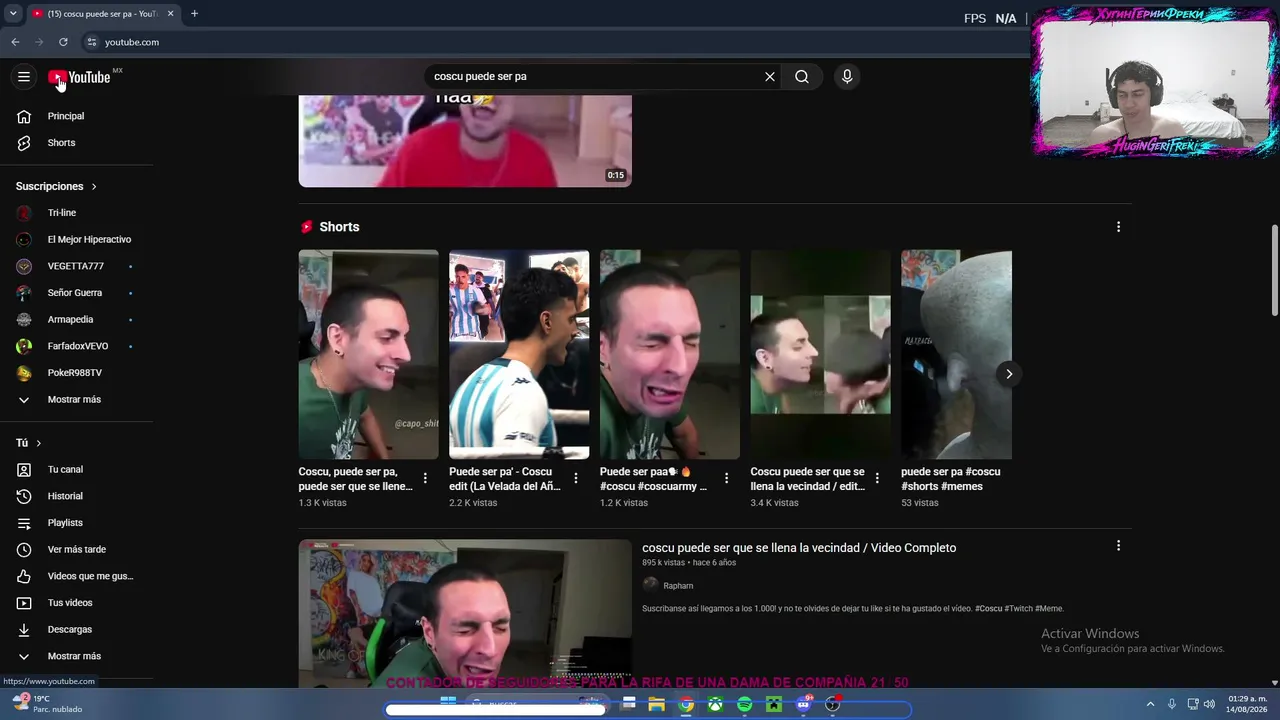Screen dimensions: 1280x720
Task: Open Xbox app from the taskbar
Action: tap(716, 705)
